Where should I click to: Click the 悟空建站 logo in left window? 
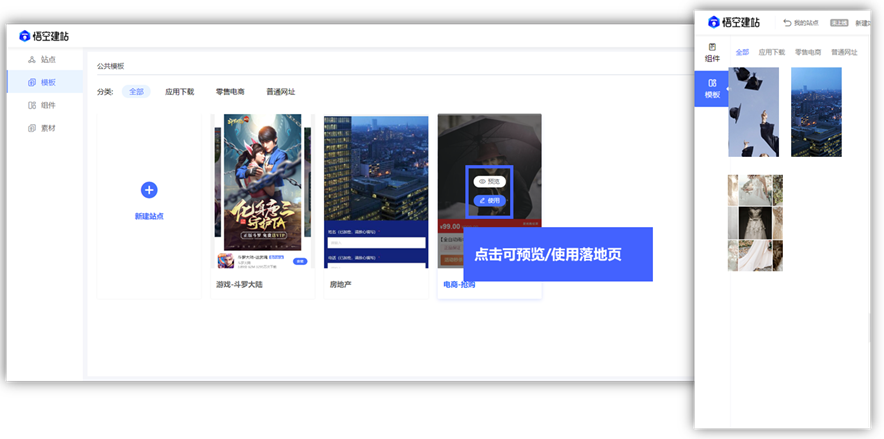(43, 36)
